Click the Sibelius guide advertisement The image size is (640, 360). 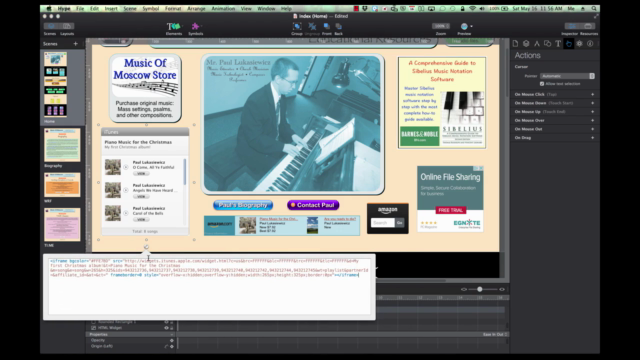[442, 102]
